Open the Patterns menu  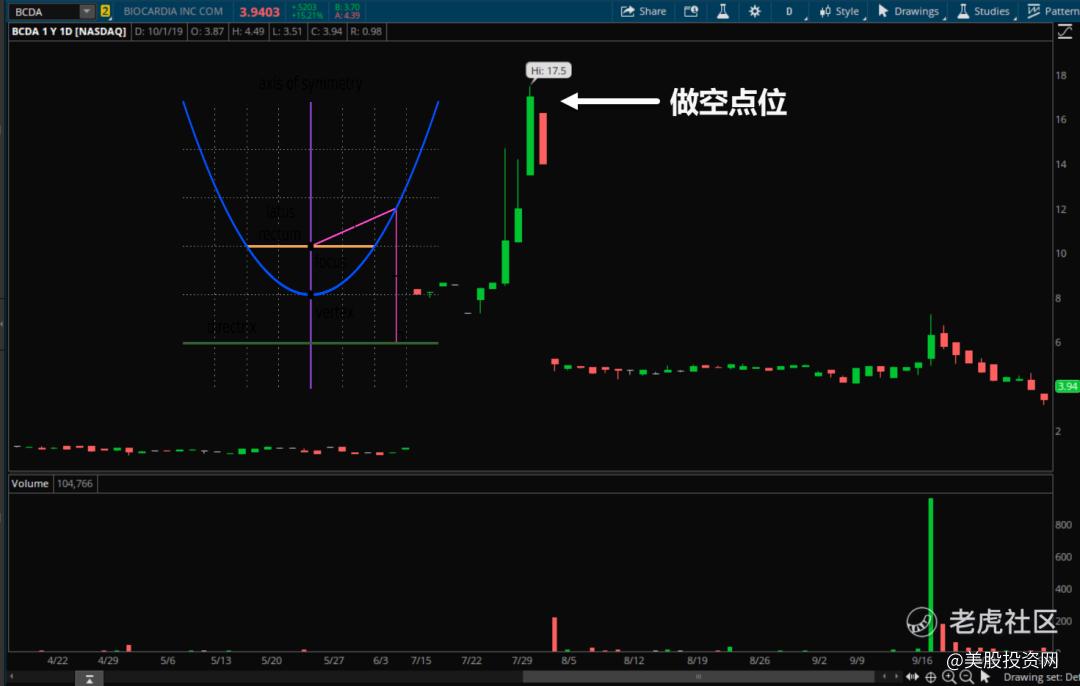click(x=1053, y=11)
